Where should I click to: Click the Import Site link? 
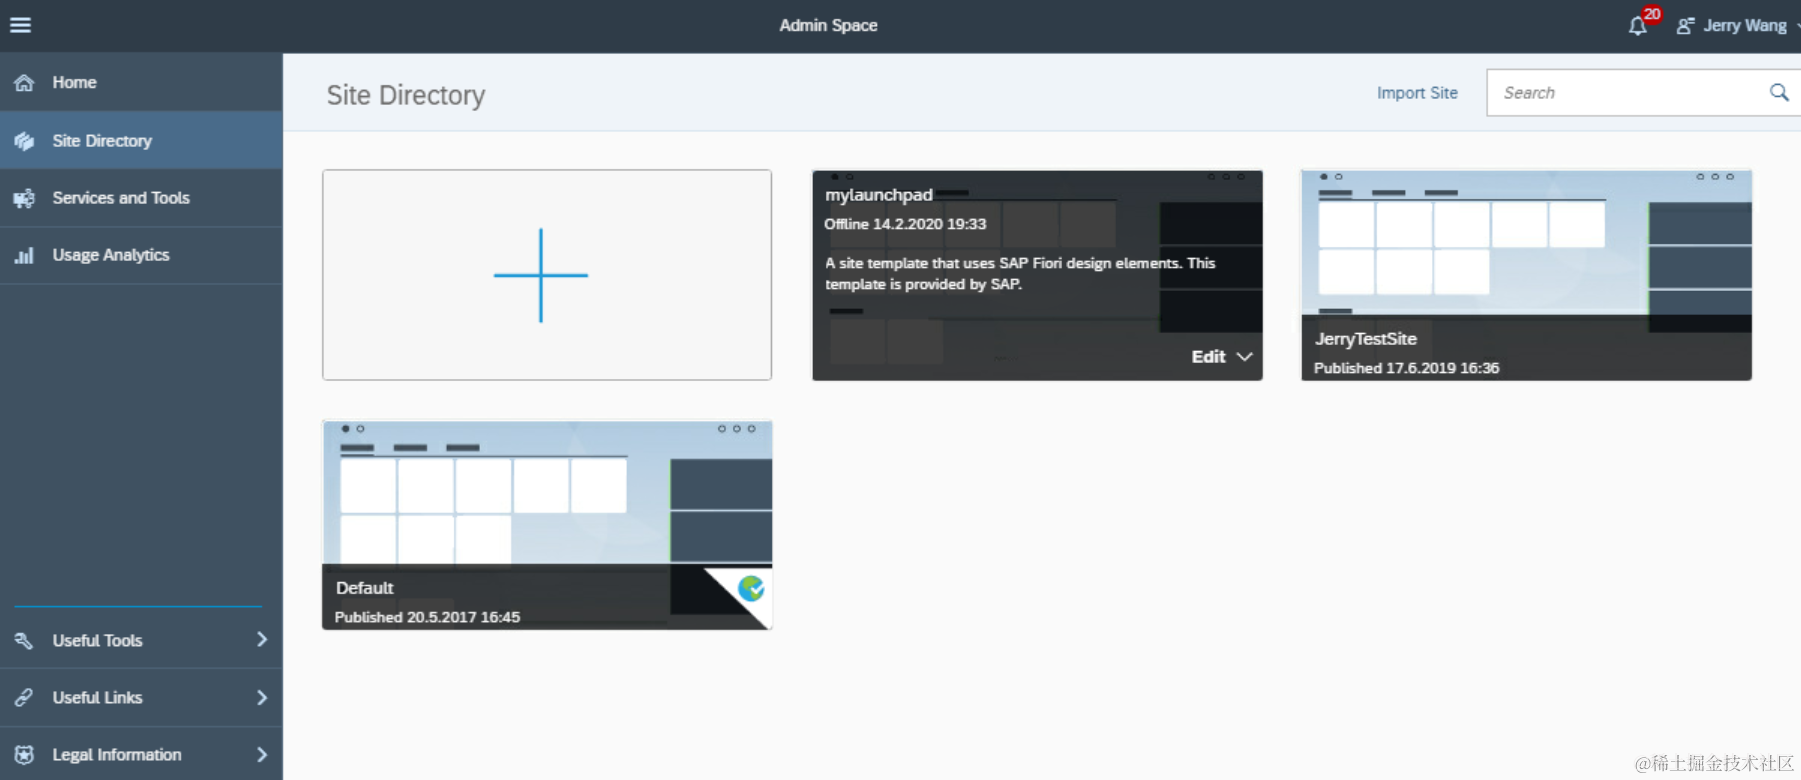coord(1417,93)
